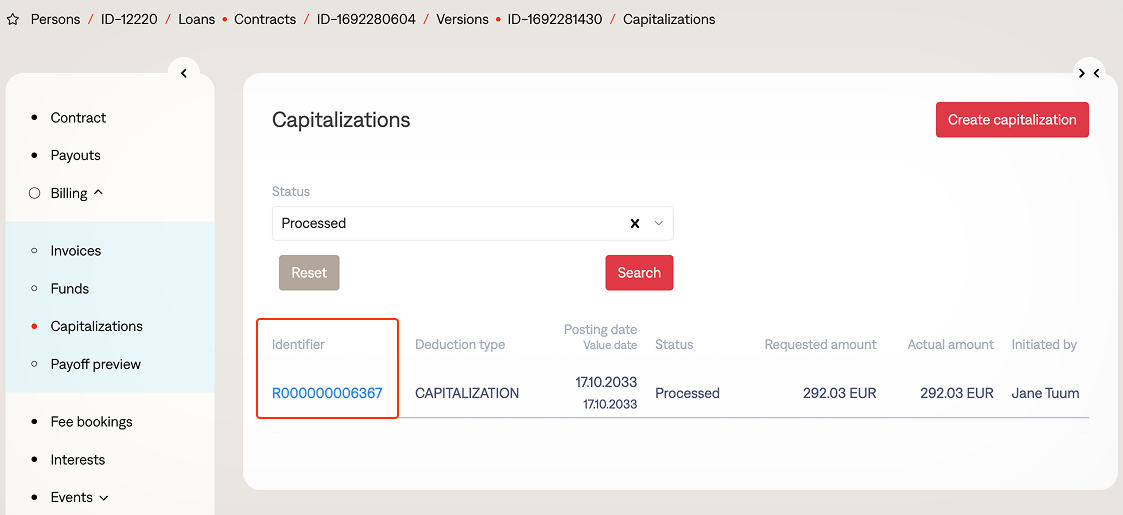
Task: Click the right panel expand/collapse arrows
Action: click(1089, 73)
